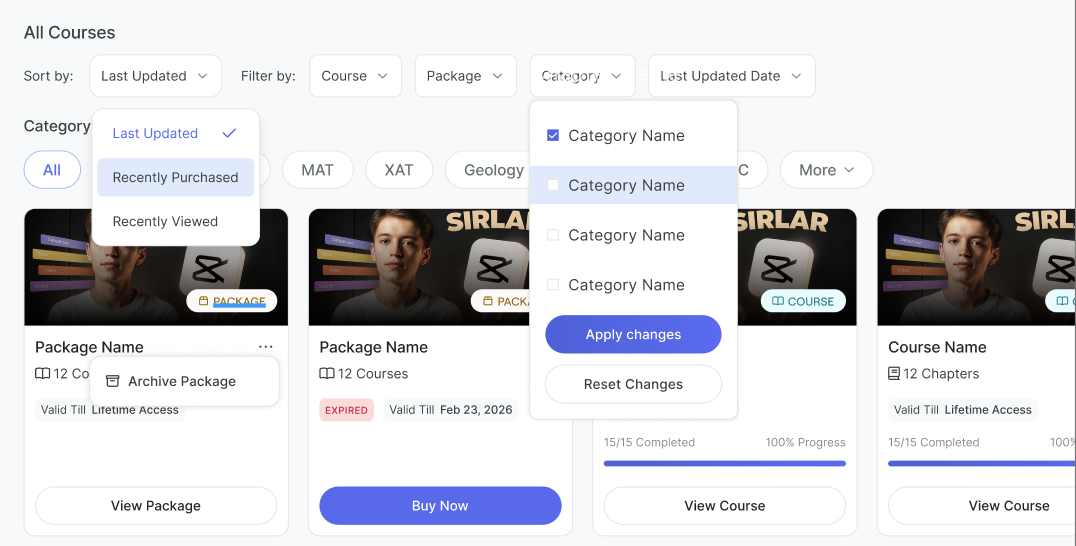Choose Recently Viewed from sort menu
Screen dimensions: 1076x546
coord(165,221)
